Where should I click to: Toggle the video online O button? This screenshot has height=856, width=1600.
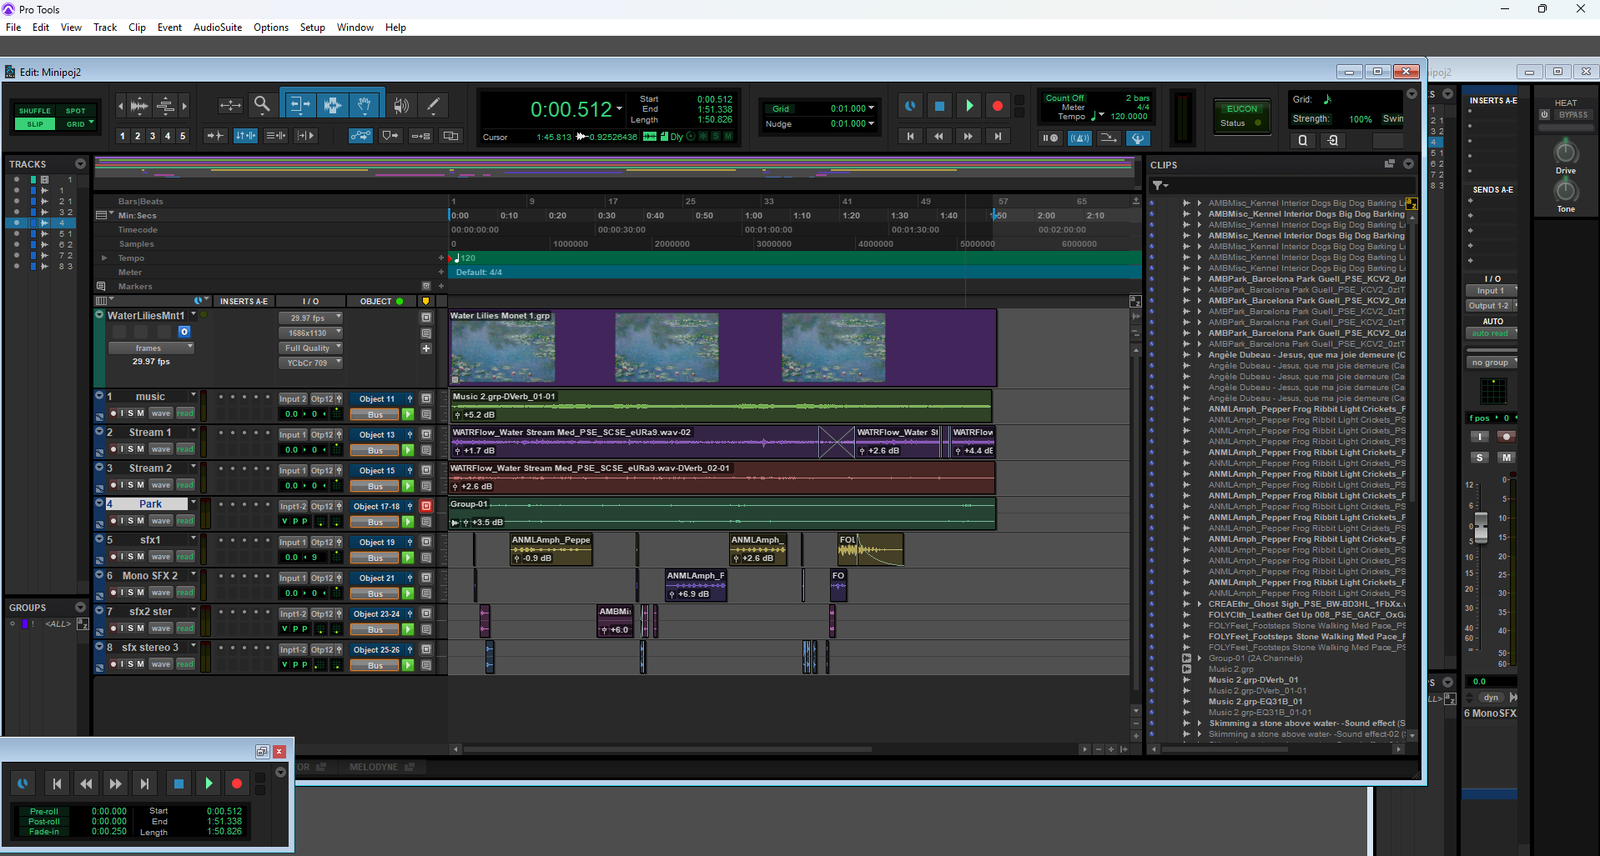(184, 331)
